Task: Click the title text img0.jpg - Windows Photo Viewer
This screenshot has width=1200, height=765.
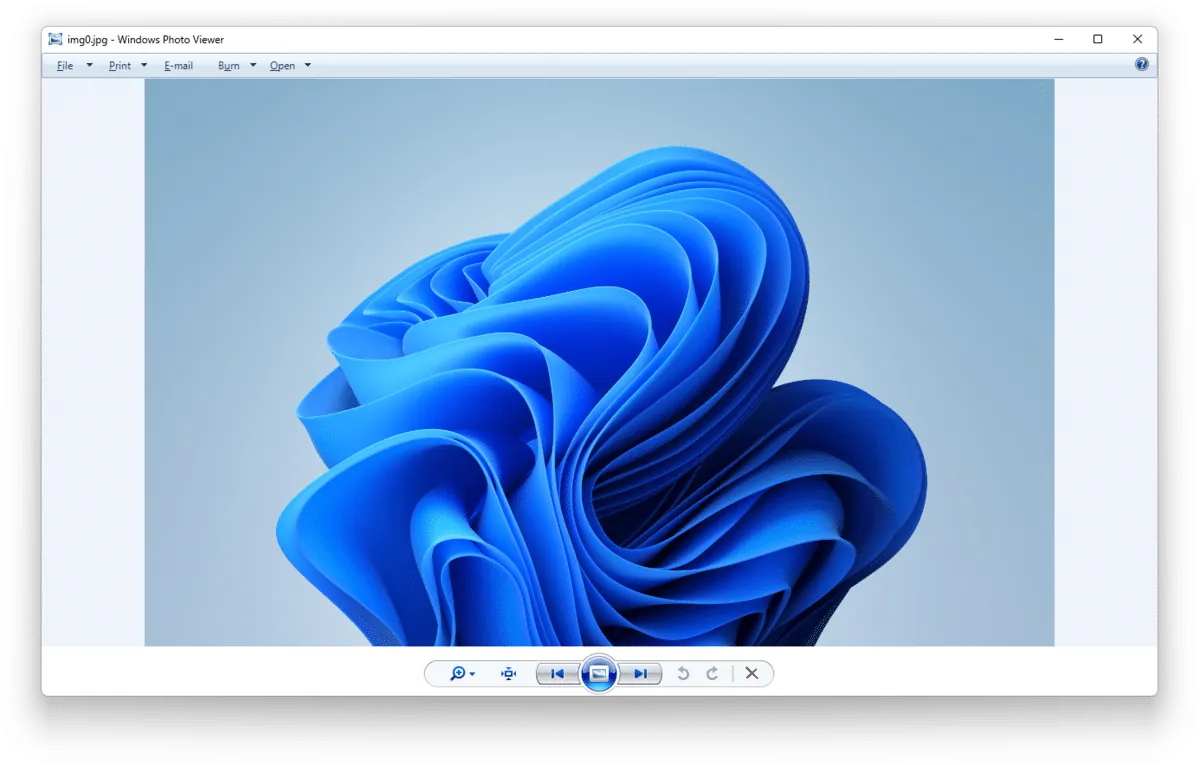Action: pos(146,40)
